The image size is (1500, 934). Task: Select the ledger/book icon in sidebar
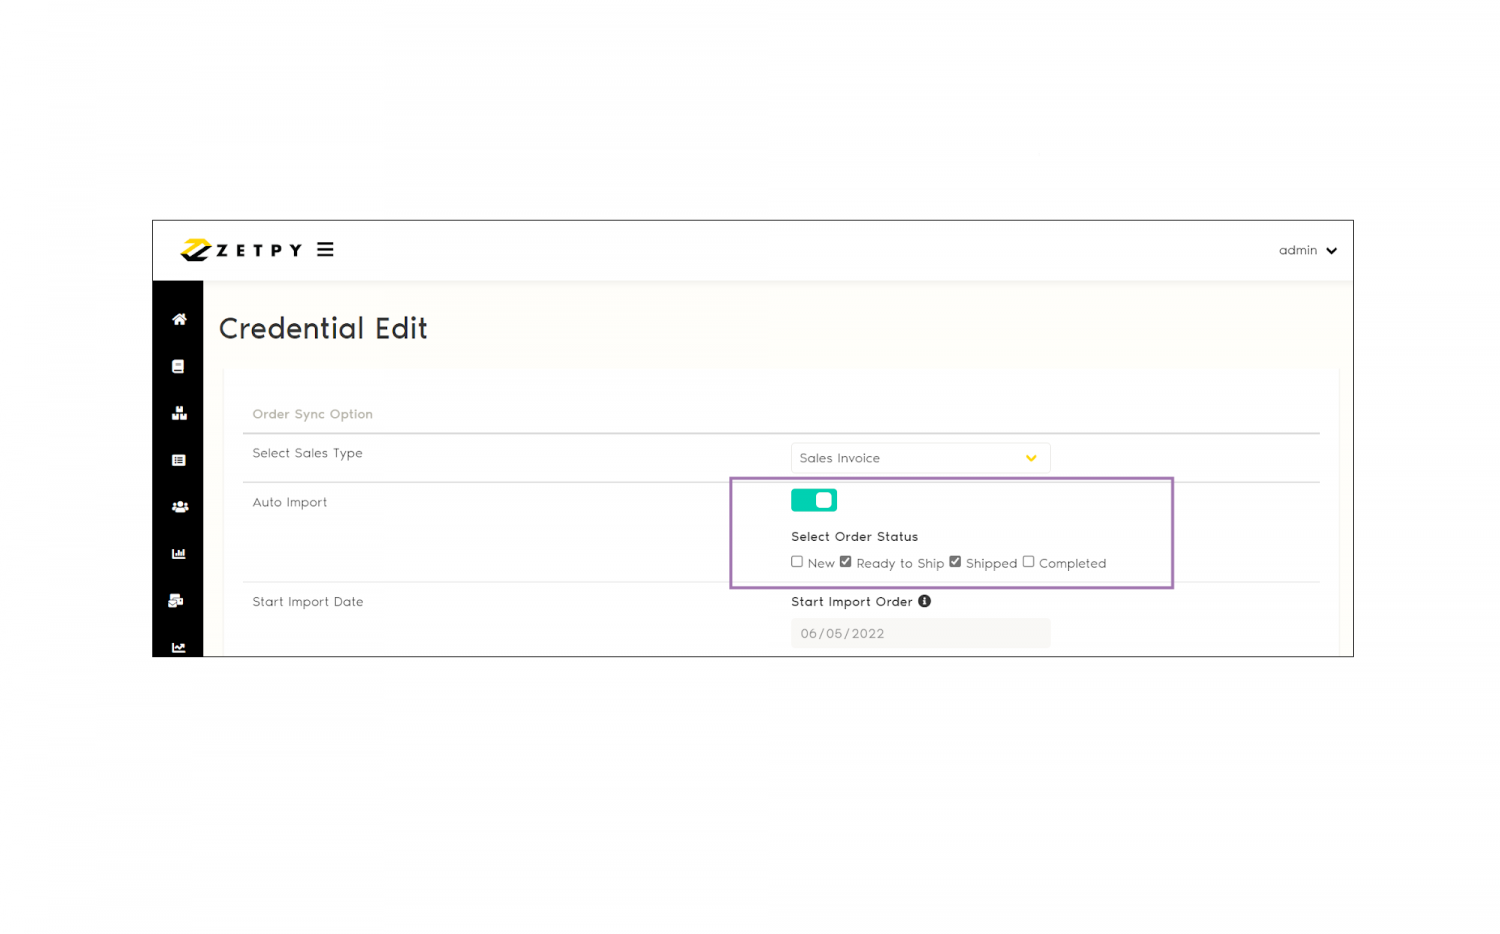tap(178, 366)
